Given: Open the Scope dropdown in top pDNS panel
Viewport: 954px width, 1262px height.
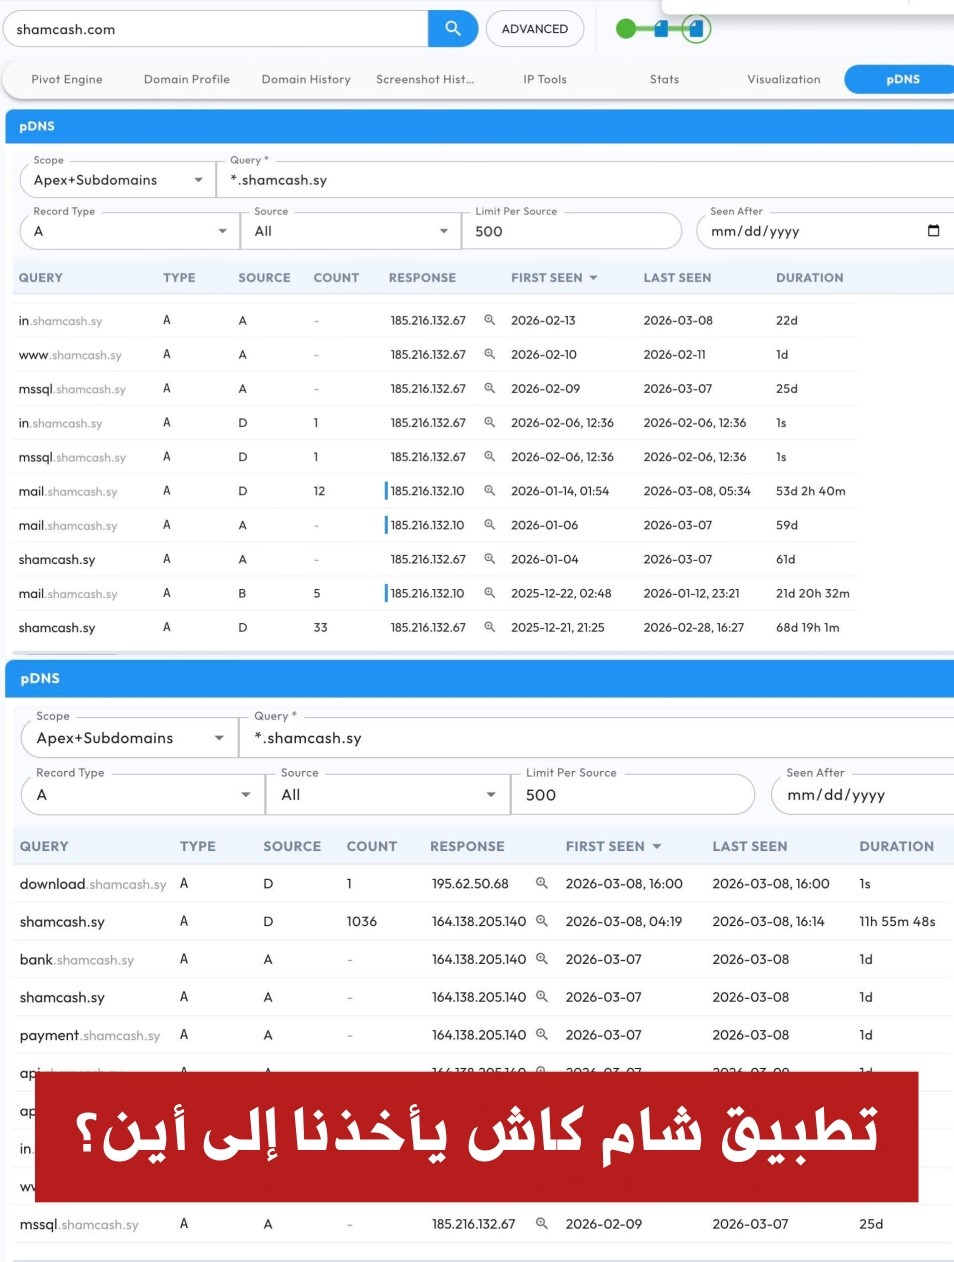Looking at the screenshot, I should click(118, 180).
